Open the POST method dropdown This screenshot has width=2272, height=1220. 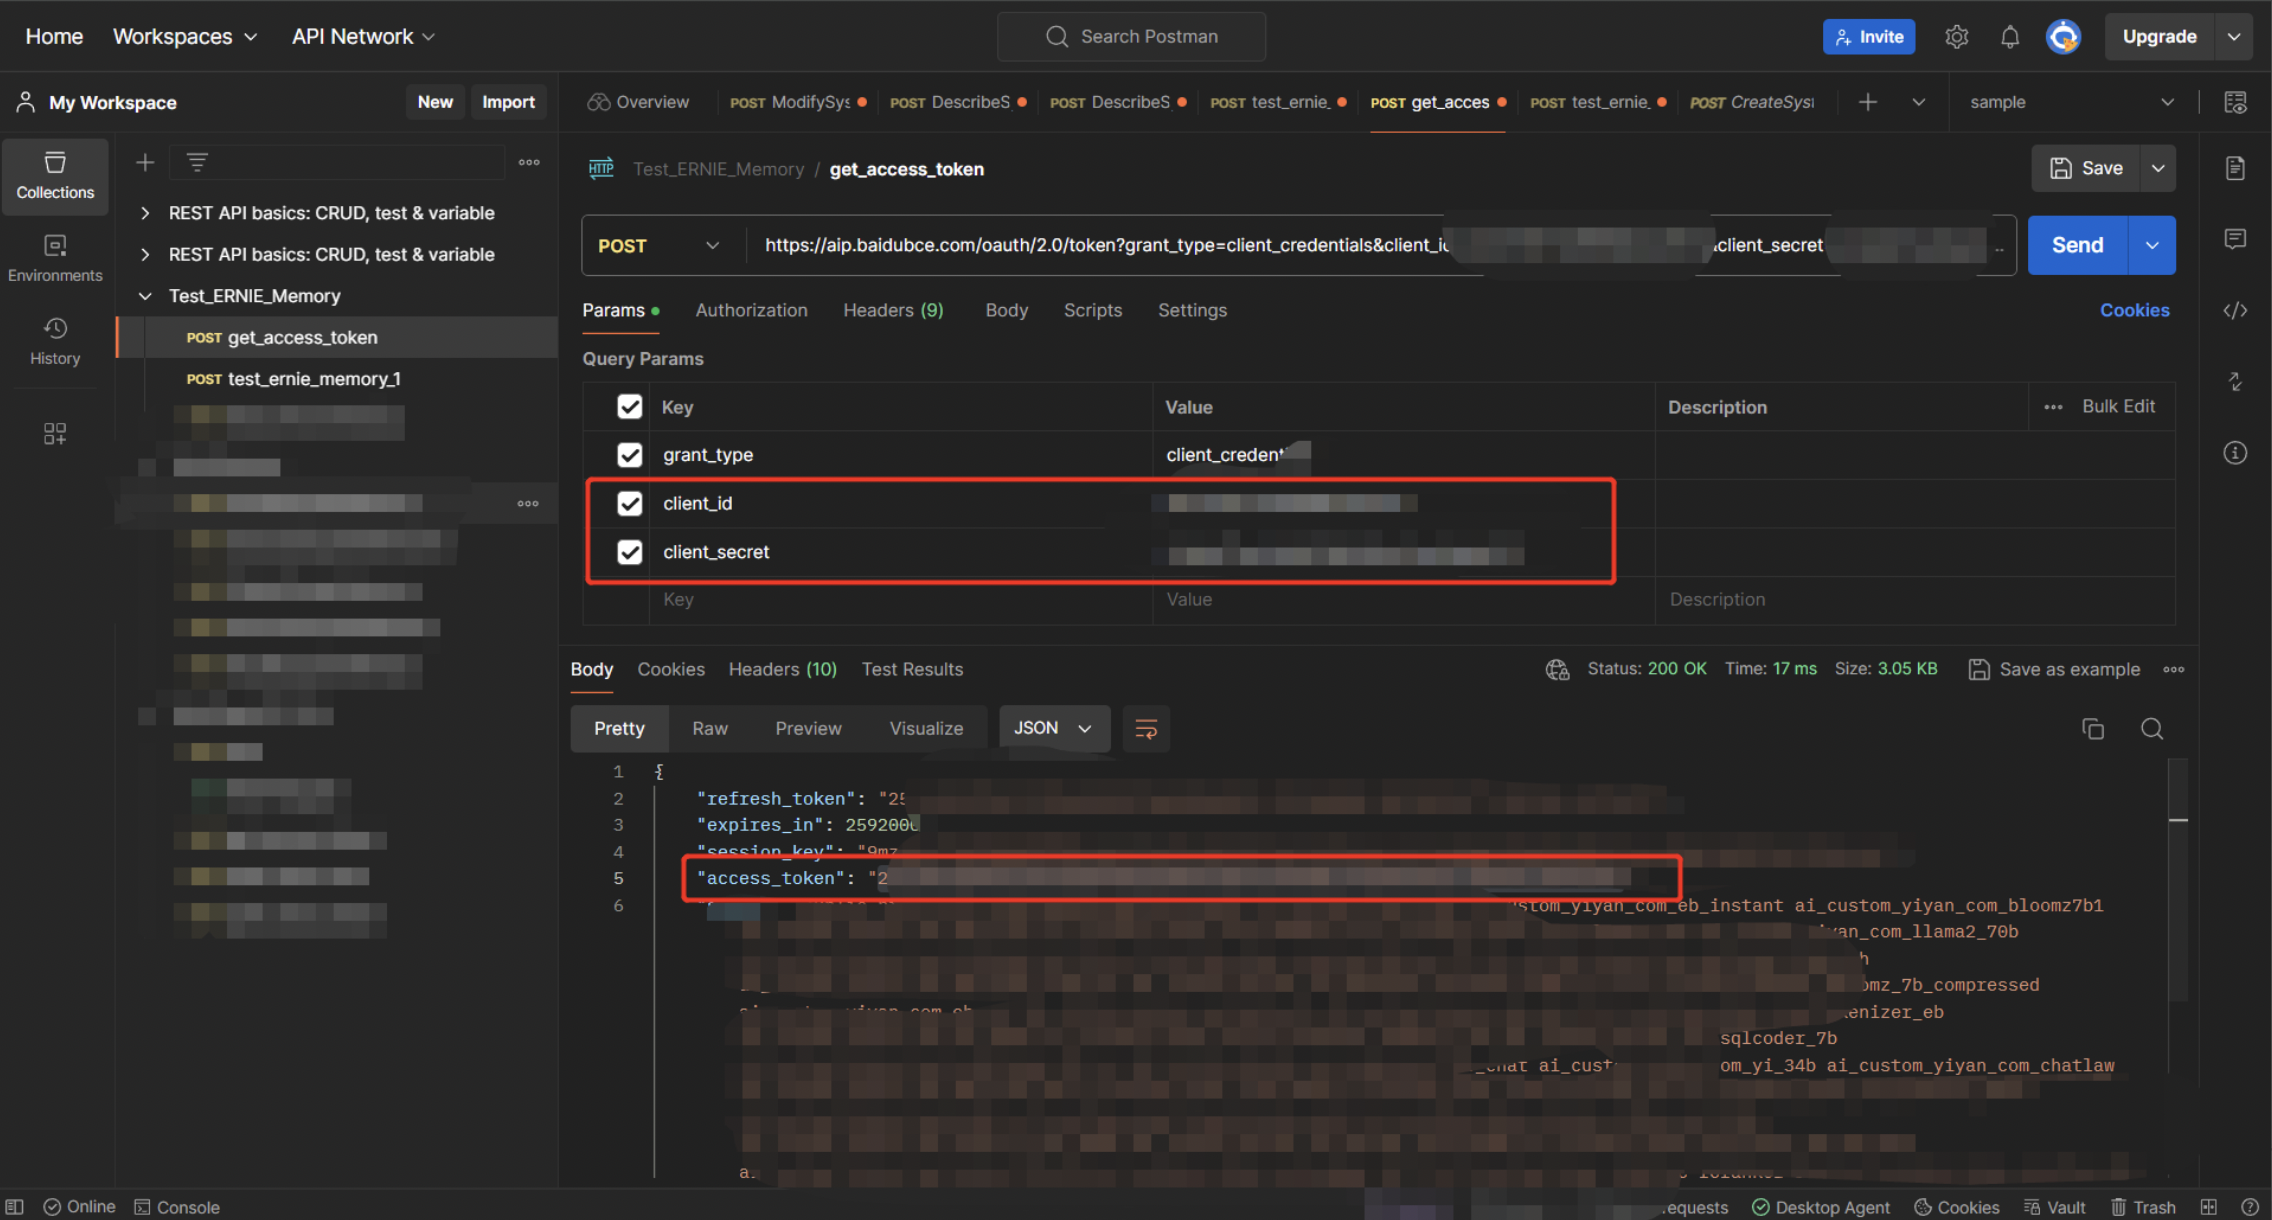(658, 246)
